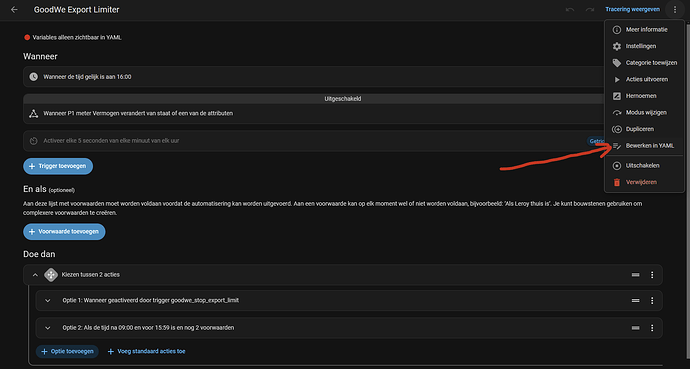Open the three-dot menu of Optie 1
690x369 pixels.
tap(652, 301)
